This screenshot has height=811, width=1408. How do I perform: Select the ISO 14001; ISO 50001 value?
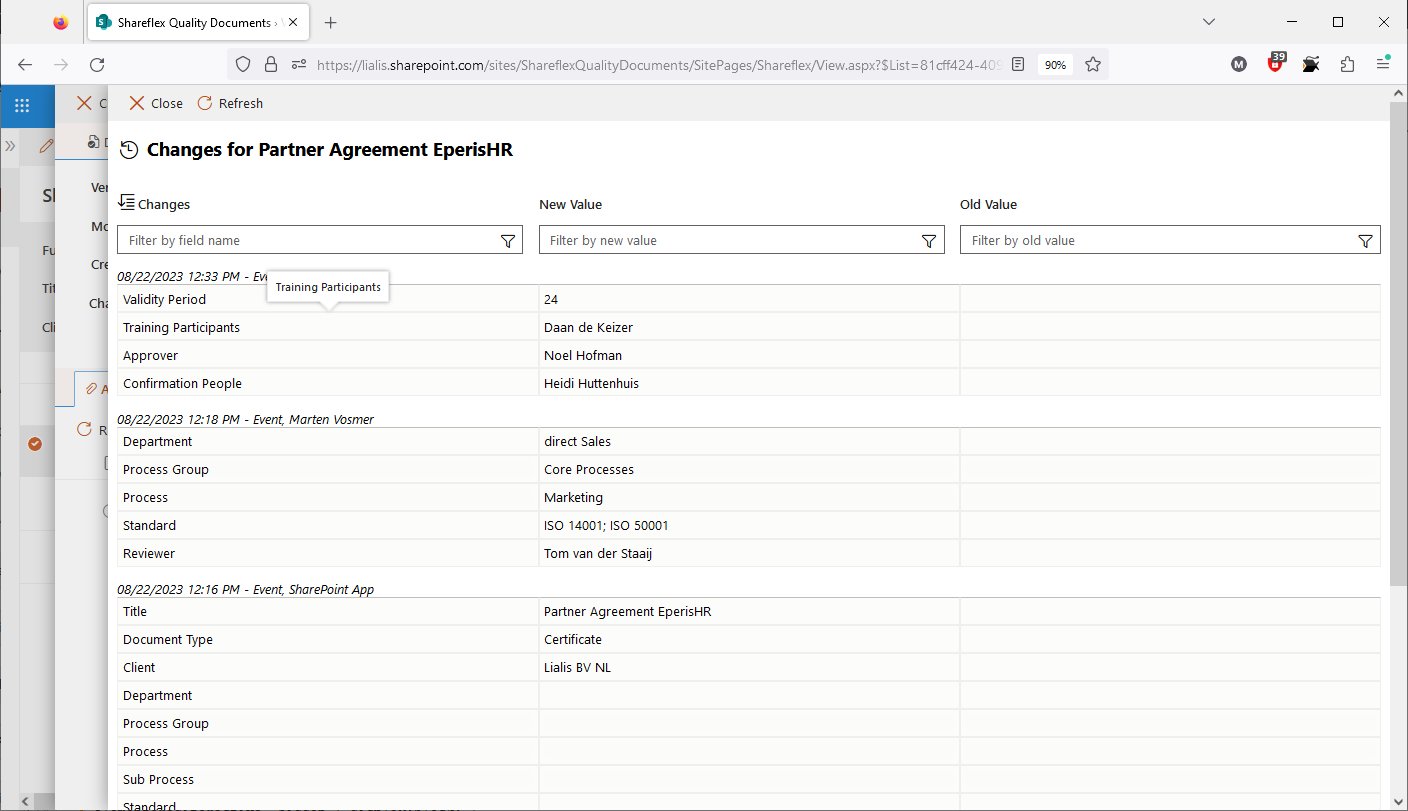tap(606, 525)
